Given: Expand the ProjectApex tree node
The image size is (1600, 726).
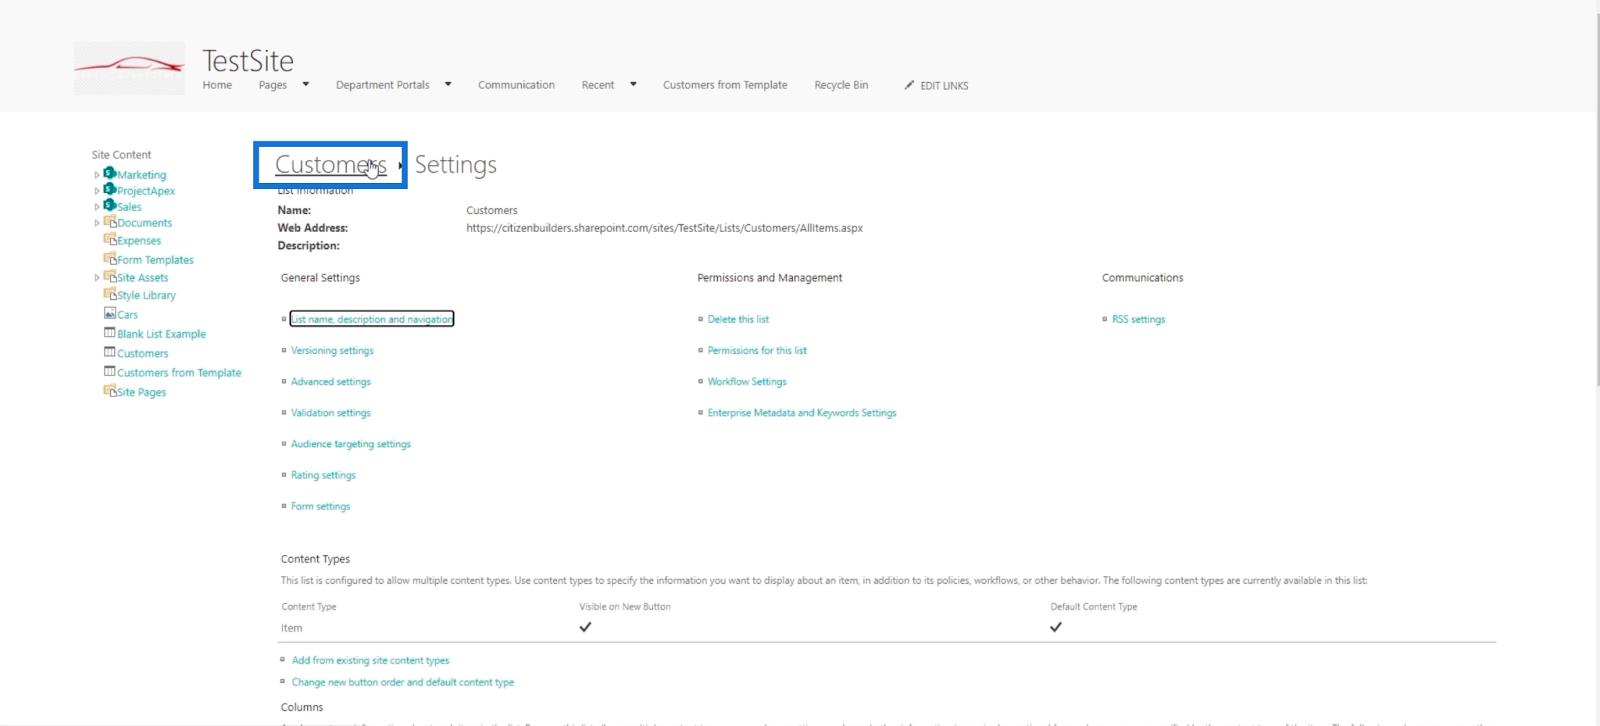Looking at the screenshot, I should (97, 191).
